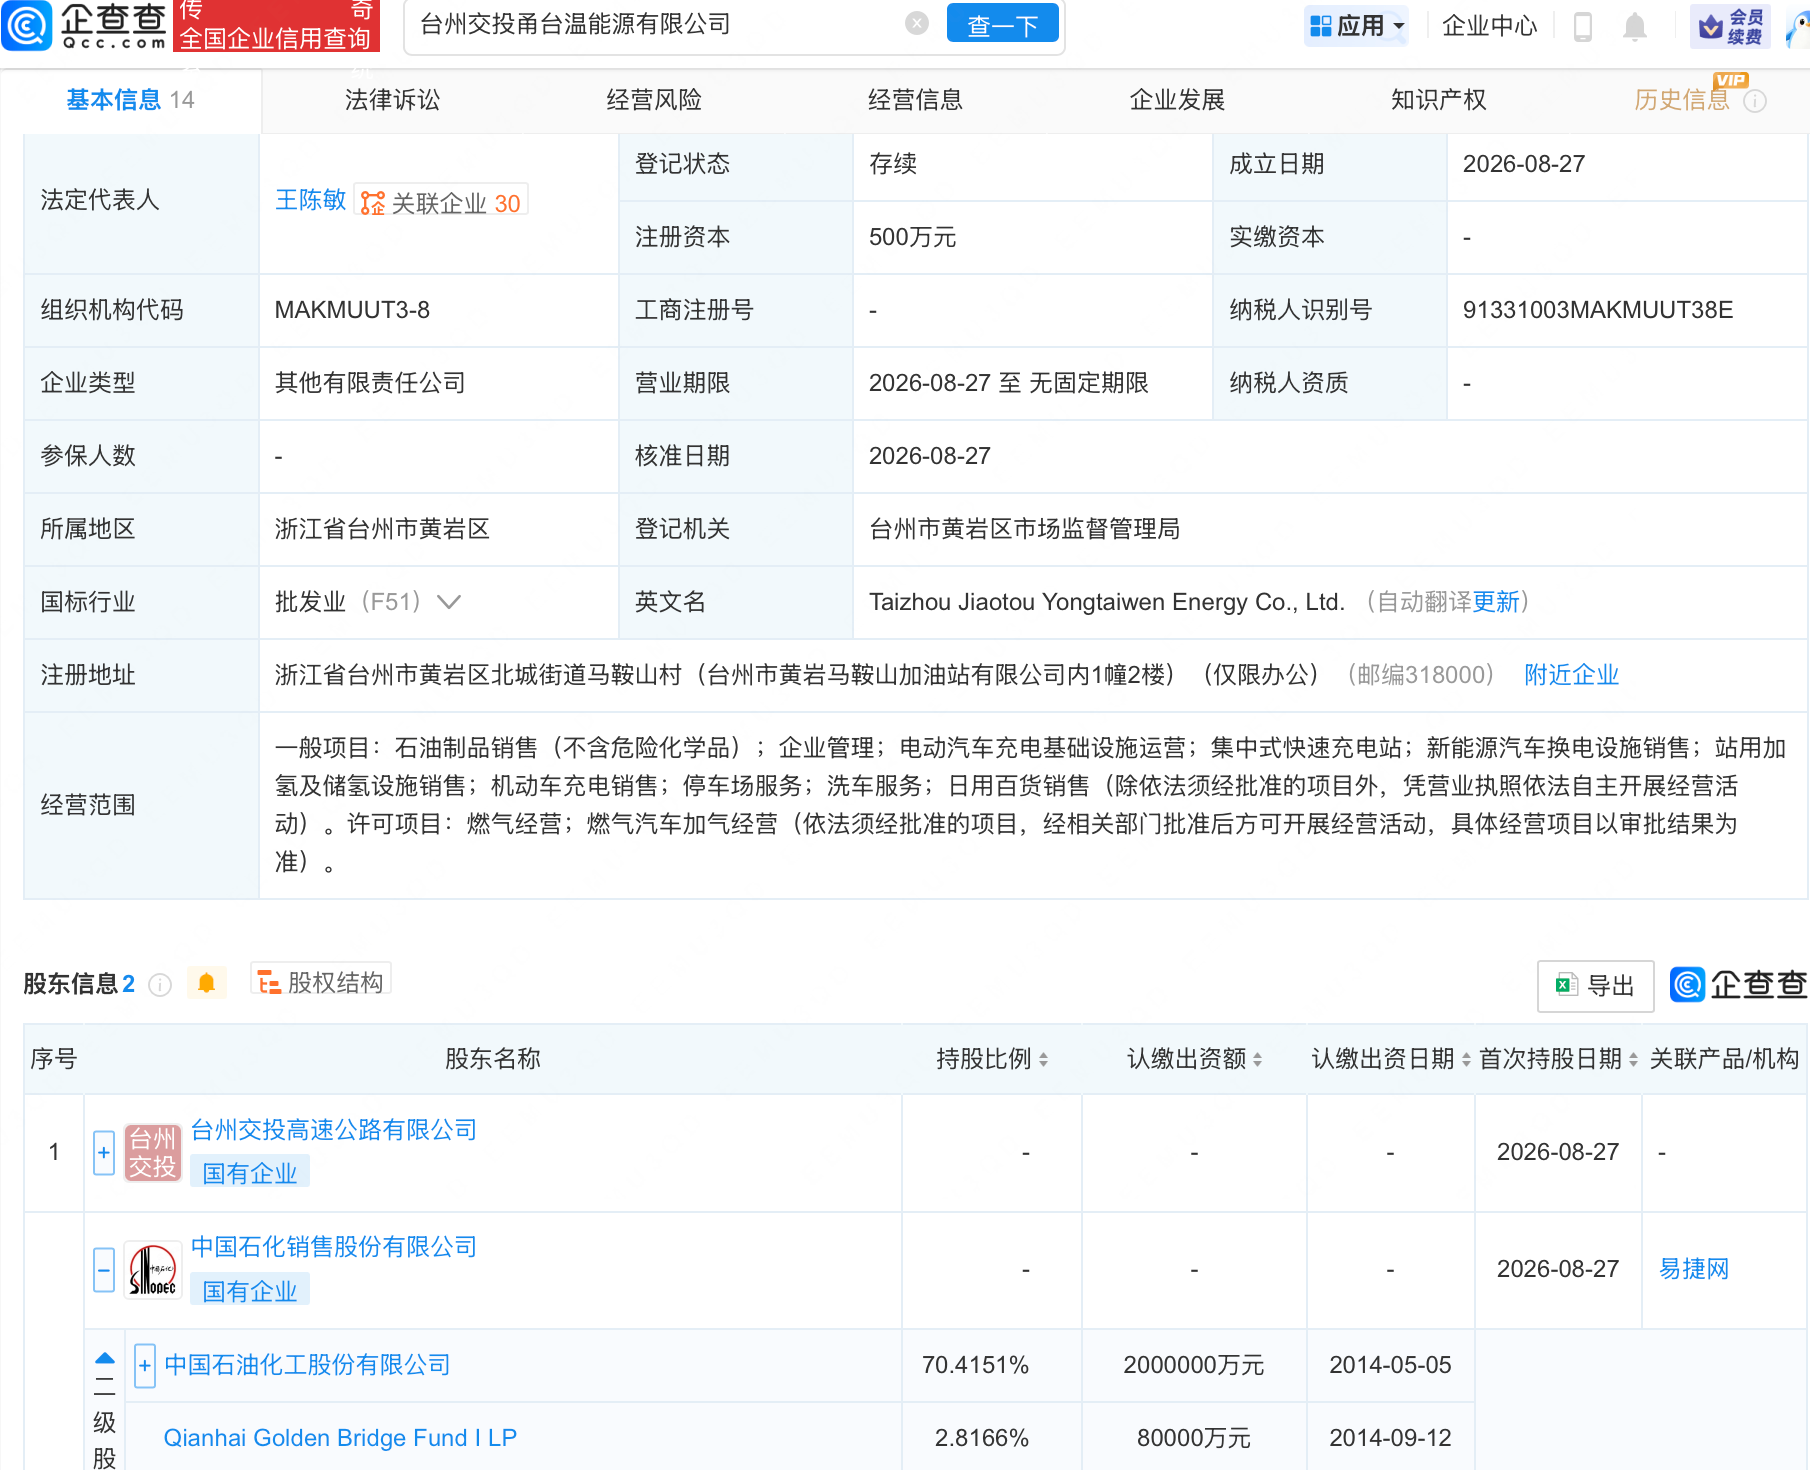The width and height of the screenshot is (1810, 1470).
Task: Open 附近企业 nearby companies link
Action: tap(1571, 675)
